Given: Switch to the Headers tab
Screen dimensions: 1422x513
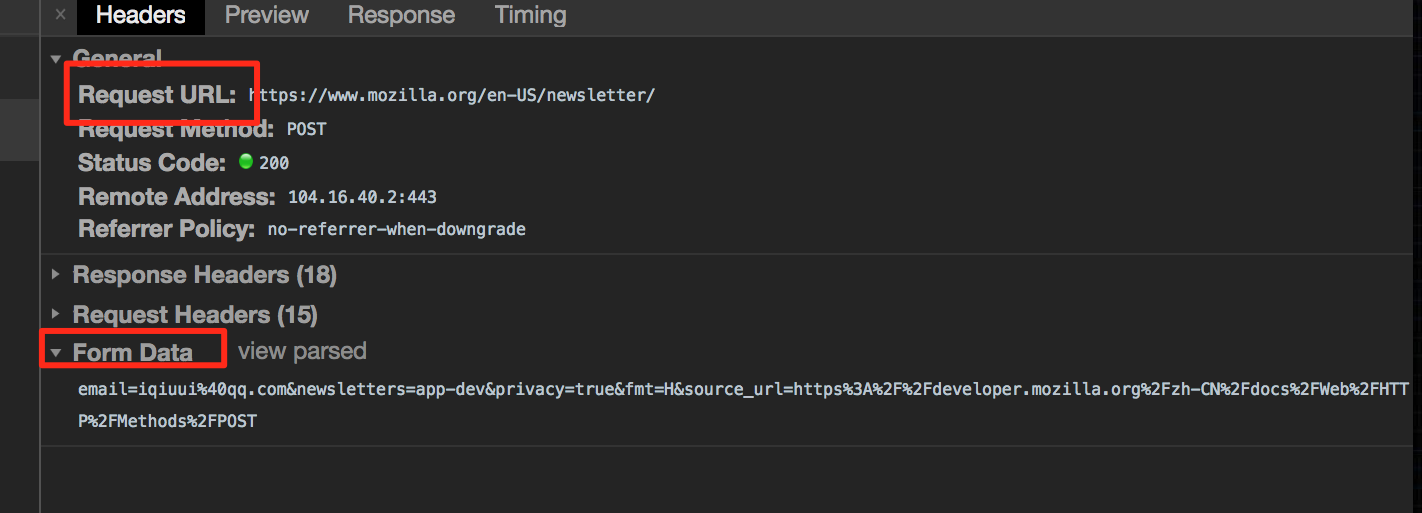Looking at the screenshot, I should coord(141,16).
